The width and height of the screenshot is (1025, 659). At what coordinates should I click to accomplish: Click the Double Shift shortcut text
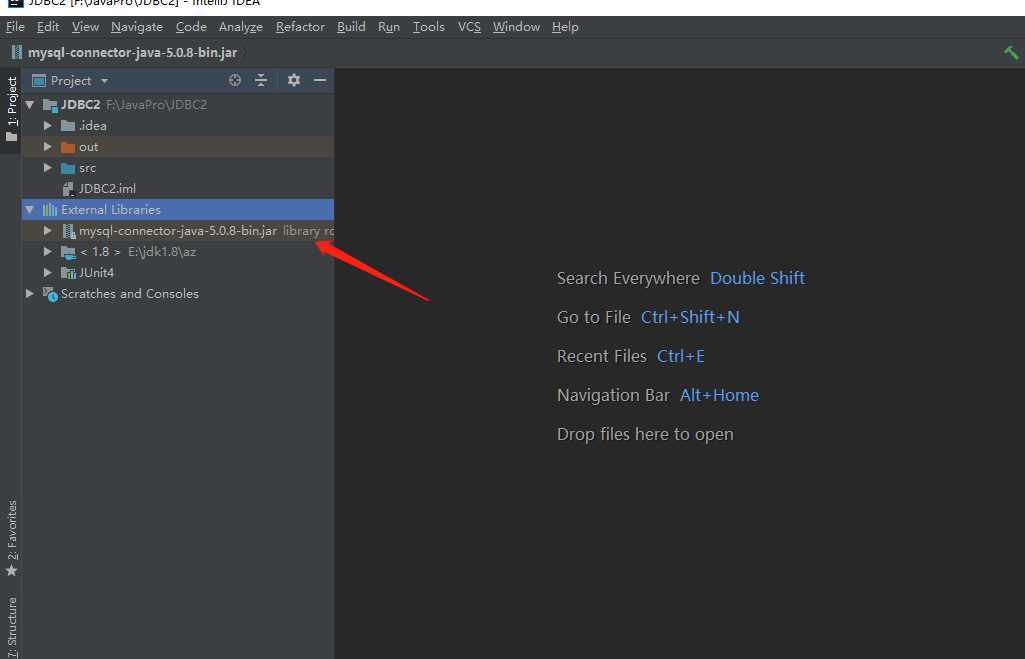(x=757, y=278)
